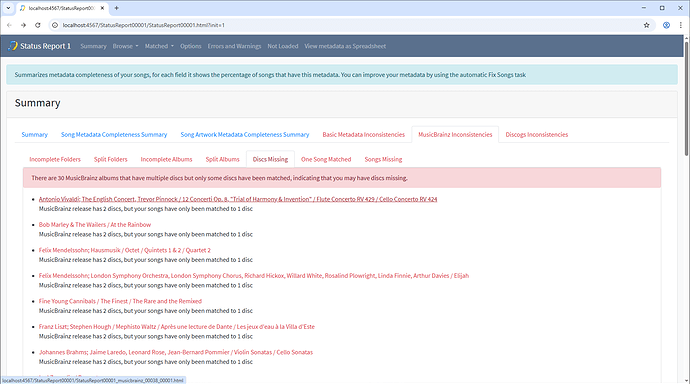Click the browser address bar URL field
The height and width of the screenshot is (384, 690).
coord(348,25)
